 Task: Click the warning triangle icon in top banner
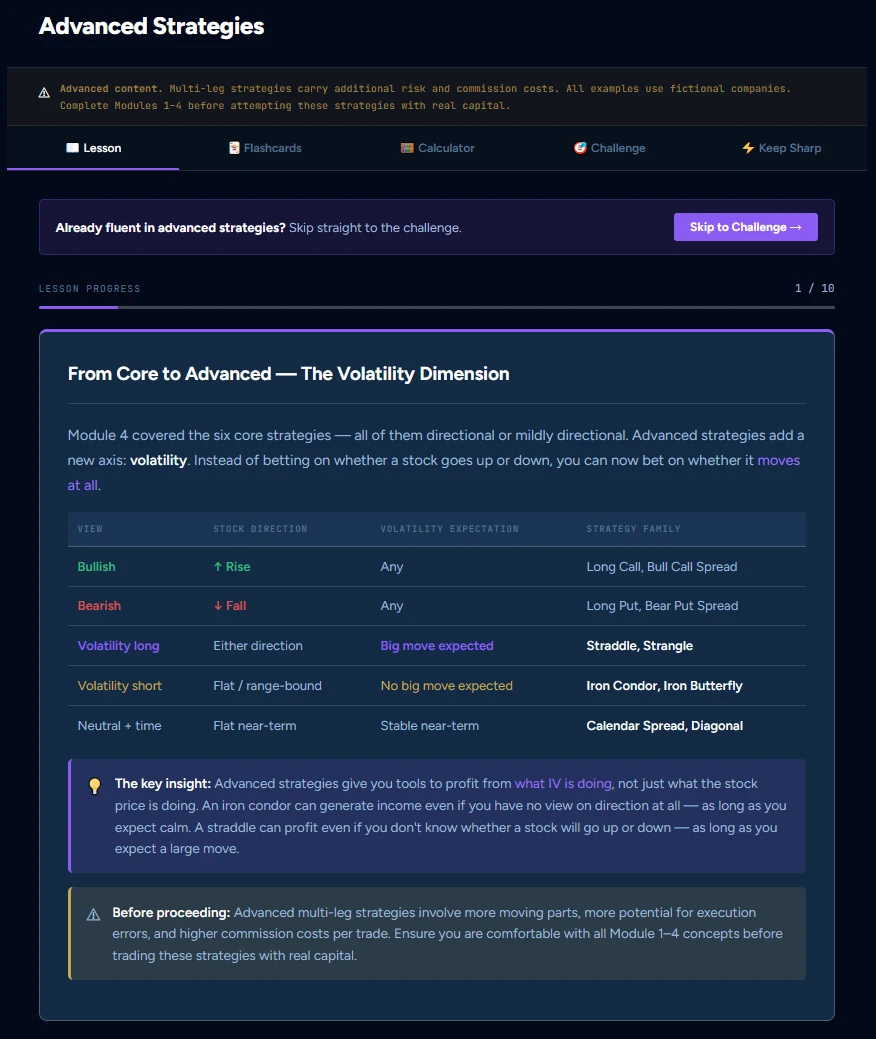coord(44,93)
